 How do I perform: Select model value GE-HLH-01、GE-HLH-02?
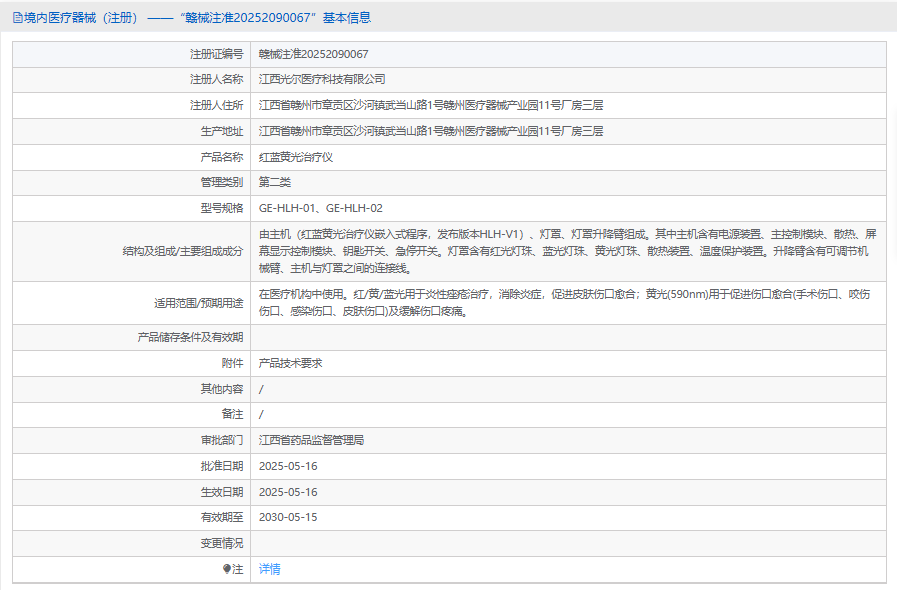321,208
